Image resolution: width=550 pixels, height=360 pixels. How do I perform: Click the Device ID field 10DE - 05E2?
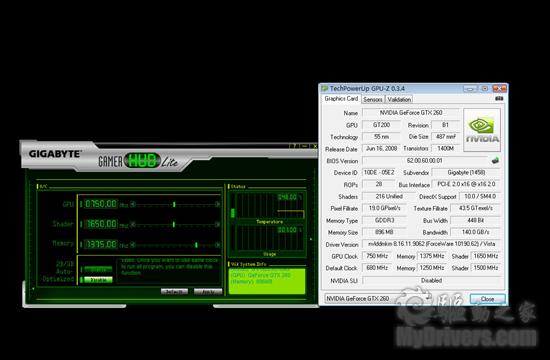pos(379,173)
